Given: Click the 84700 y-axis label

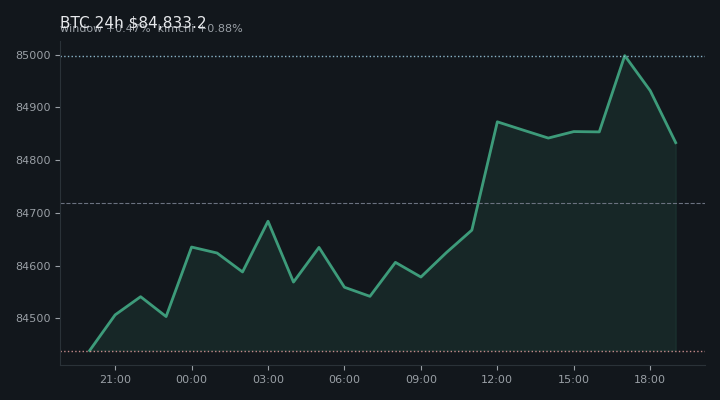Looking at the screenshot, I should coord(33,214).
